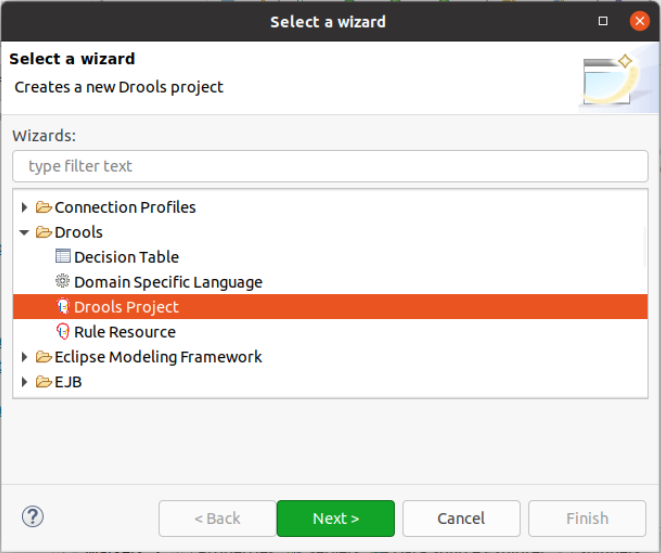Collapse the Drools tree node
Viewport: 661px width, 553px height.
click(x=25, y=232)
